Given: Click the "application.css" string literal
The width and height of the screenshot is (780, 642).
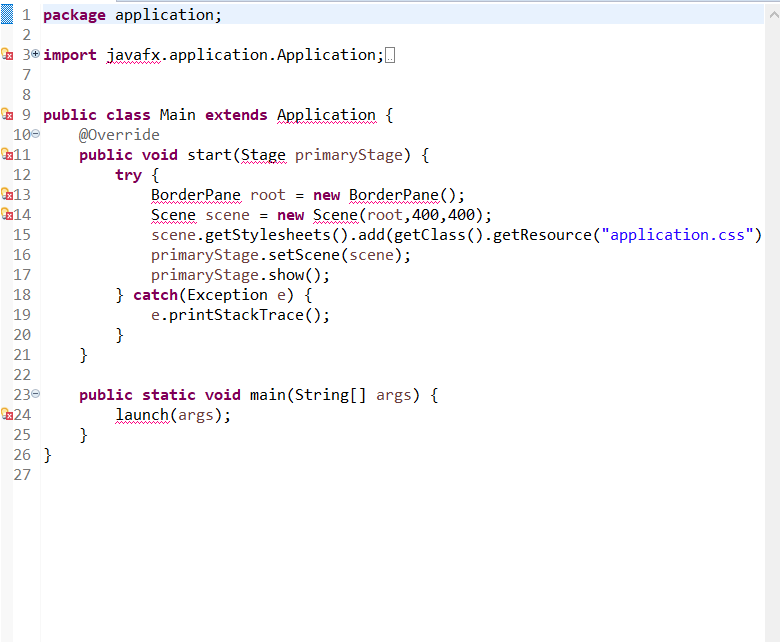Looking at the screenshot, I should [x=677, y=235].
